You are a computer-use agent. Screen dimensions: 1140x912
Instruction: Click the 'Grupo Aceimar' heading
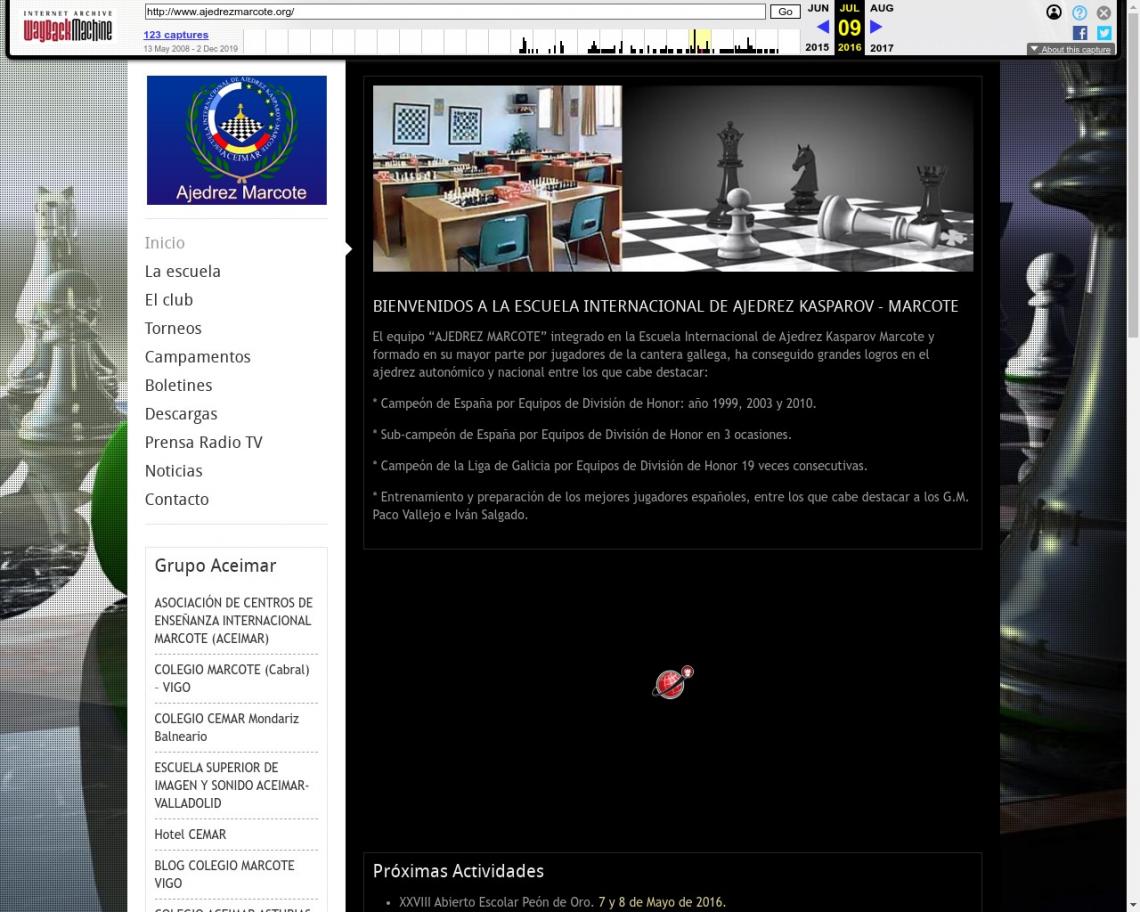click(x=215, y=566)
